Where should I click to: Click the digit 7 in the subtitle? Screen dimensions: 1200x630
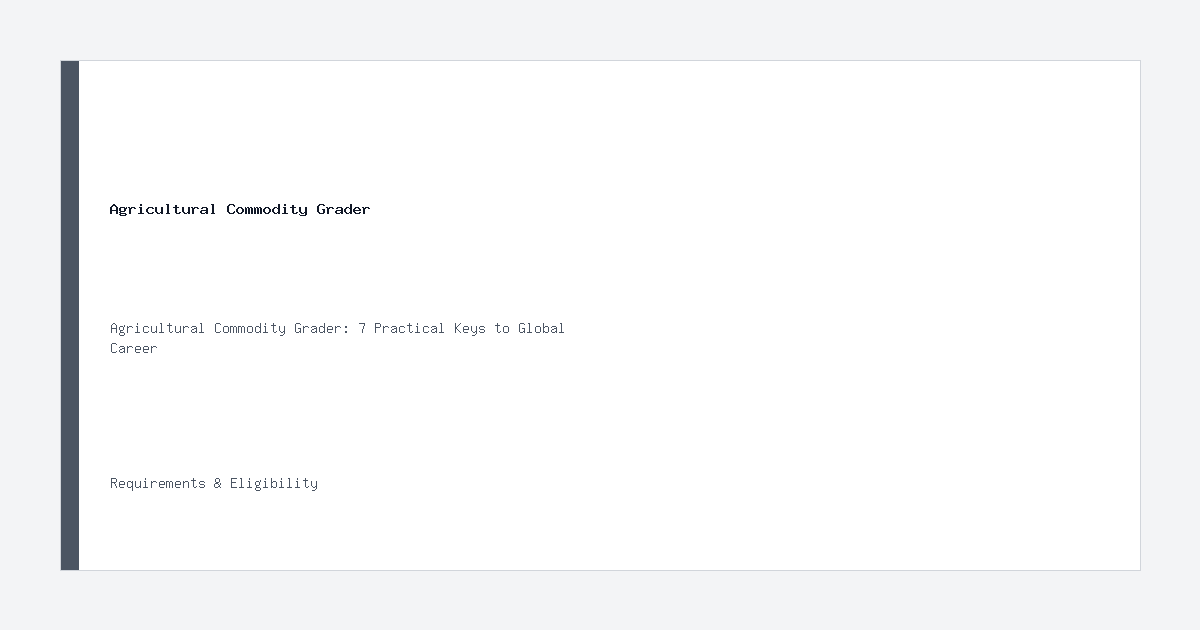[x=362, y=328]
